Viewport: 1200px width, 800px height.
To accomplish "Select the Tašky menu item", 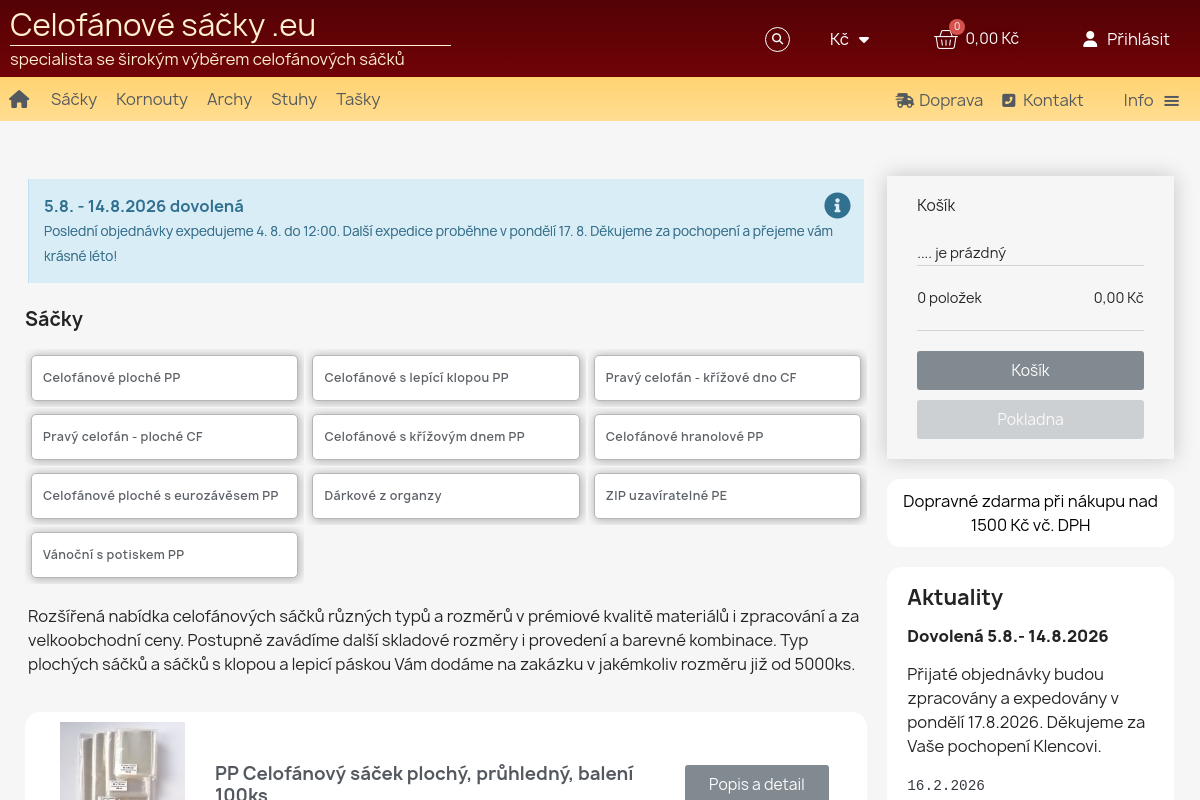I will (x=358, y=99).
